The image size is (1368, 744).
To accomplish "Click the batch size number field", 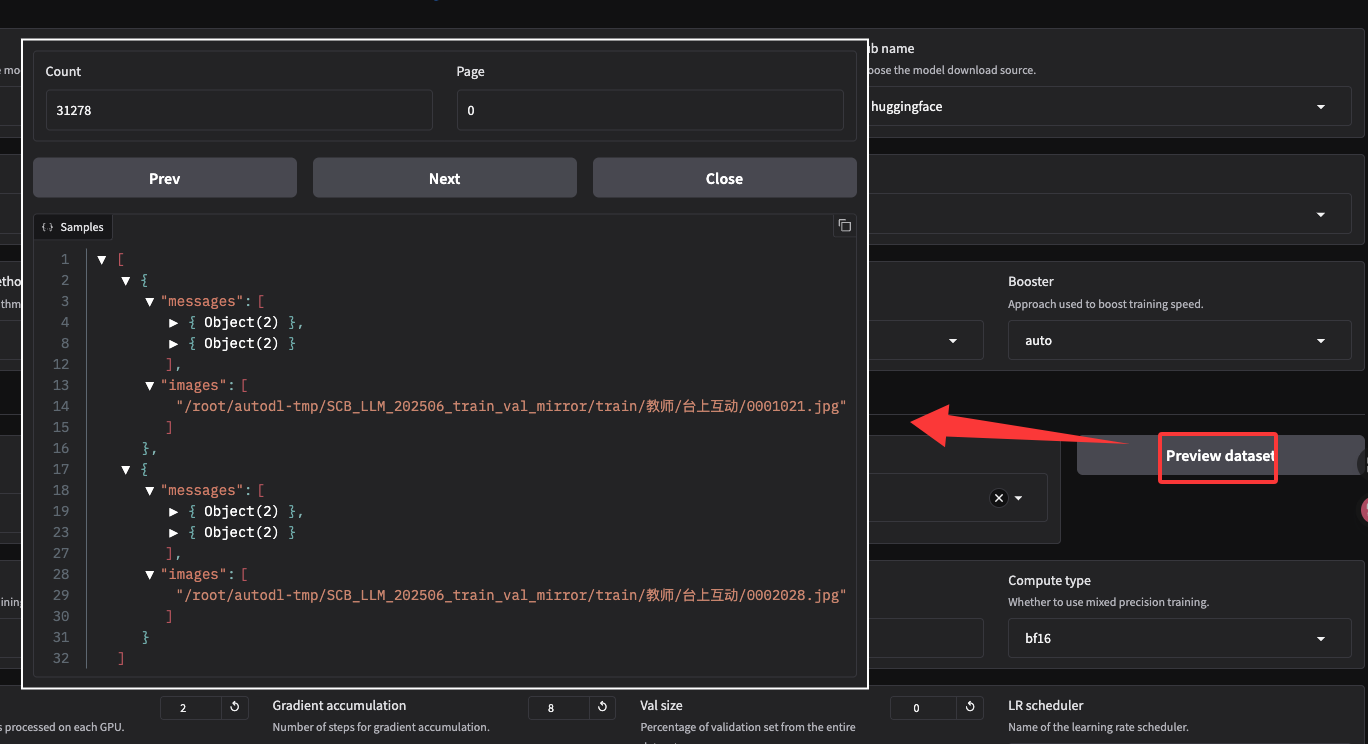I will (190, 708).
